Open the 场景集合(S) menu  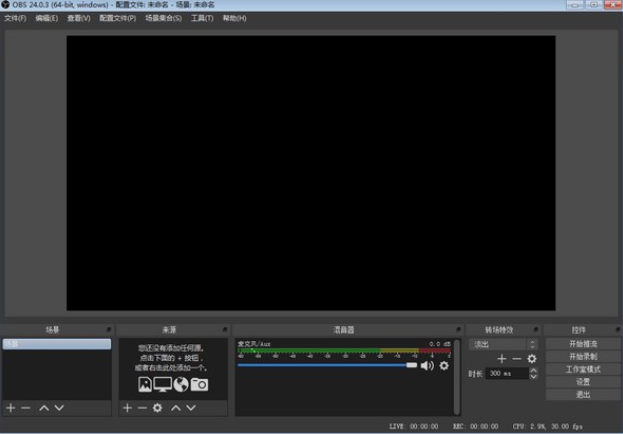pyautogui.click(x=163, y=18)
